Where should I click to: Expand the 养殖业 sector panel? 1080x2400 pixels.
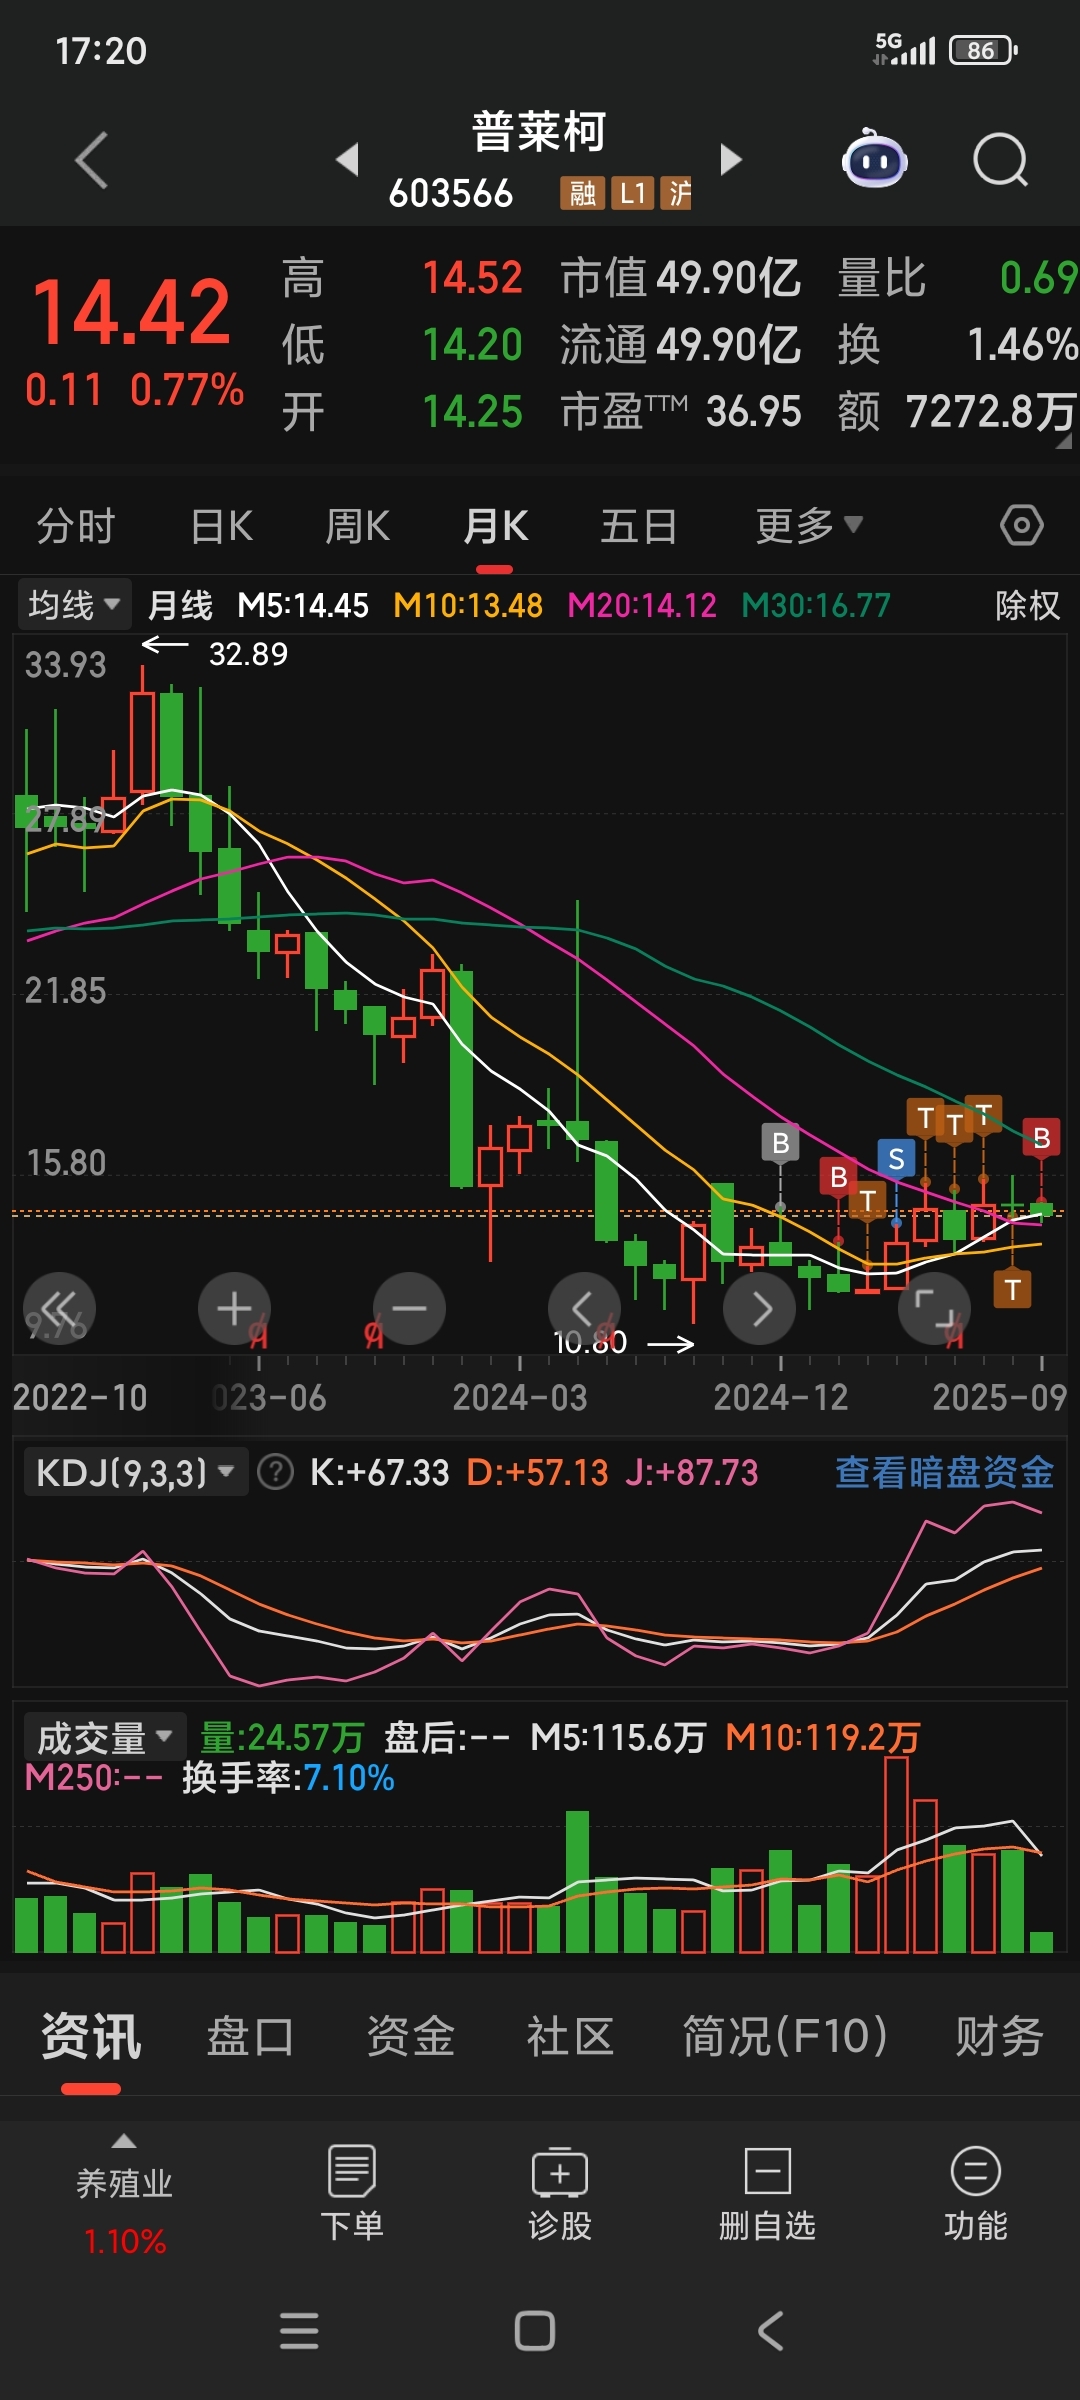(x=124, y=2195)
